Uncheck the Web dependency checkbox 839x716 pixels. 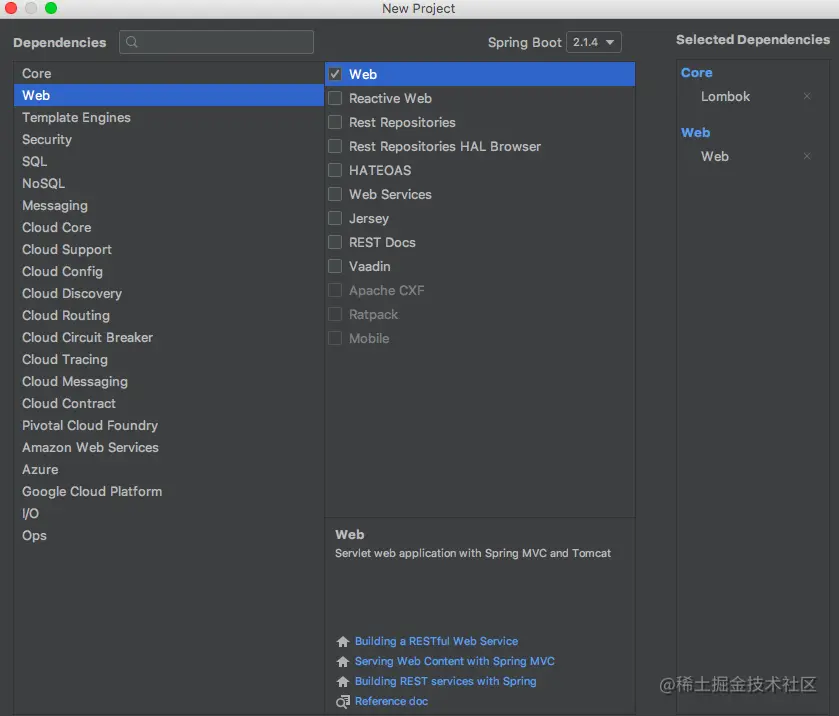point(335,74)
